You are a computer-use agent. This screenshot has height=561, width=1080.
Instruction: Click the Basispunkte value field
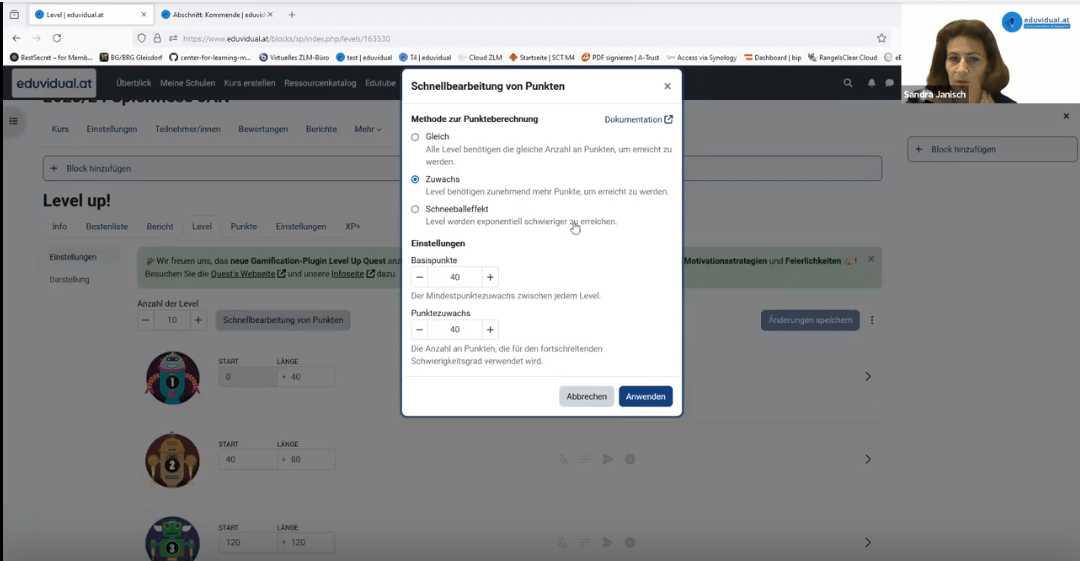455,277
